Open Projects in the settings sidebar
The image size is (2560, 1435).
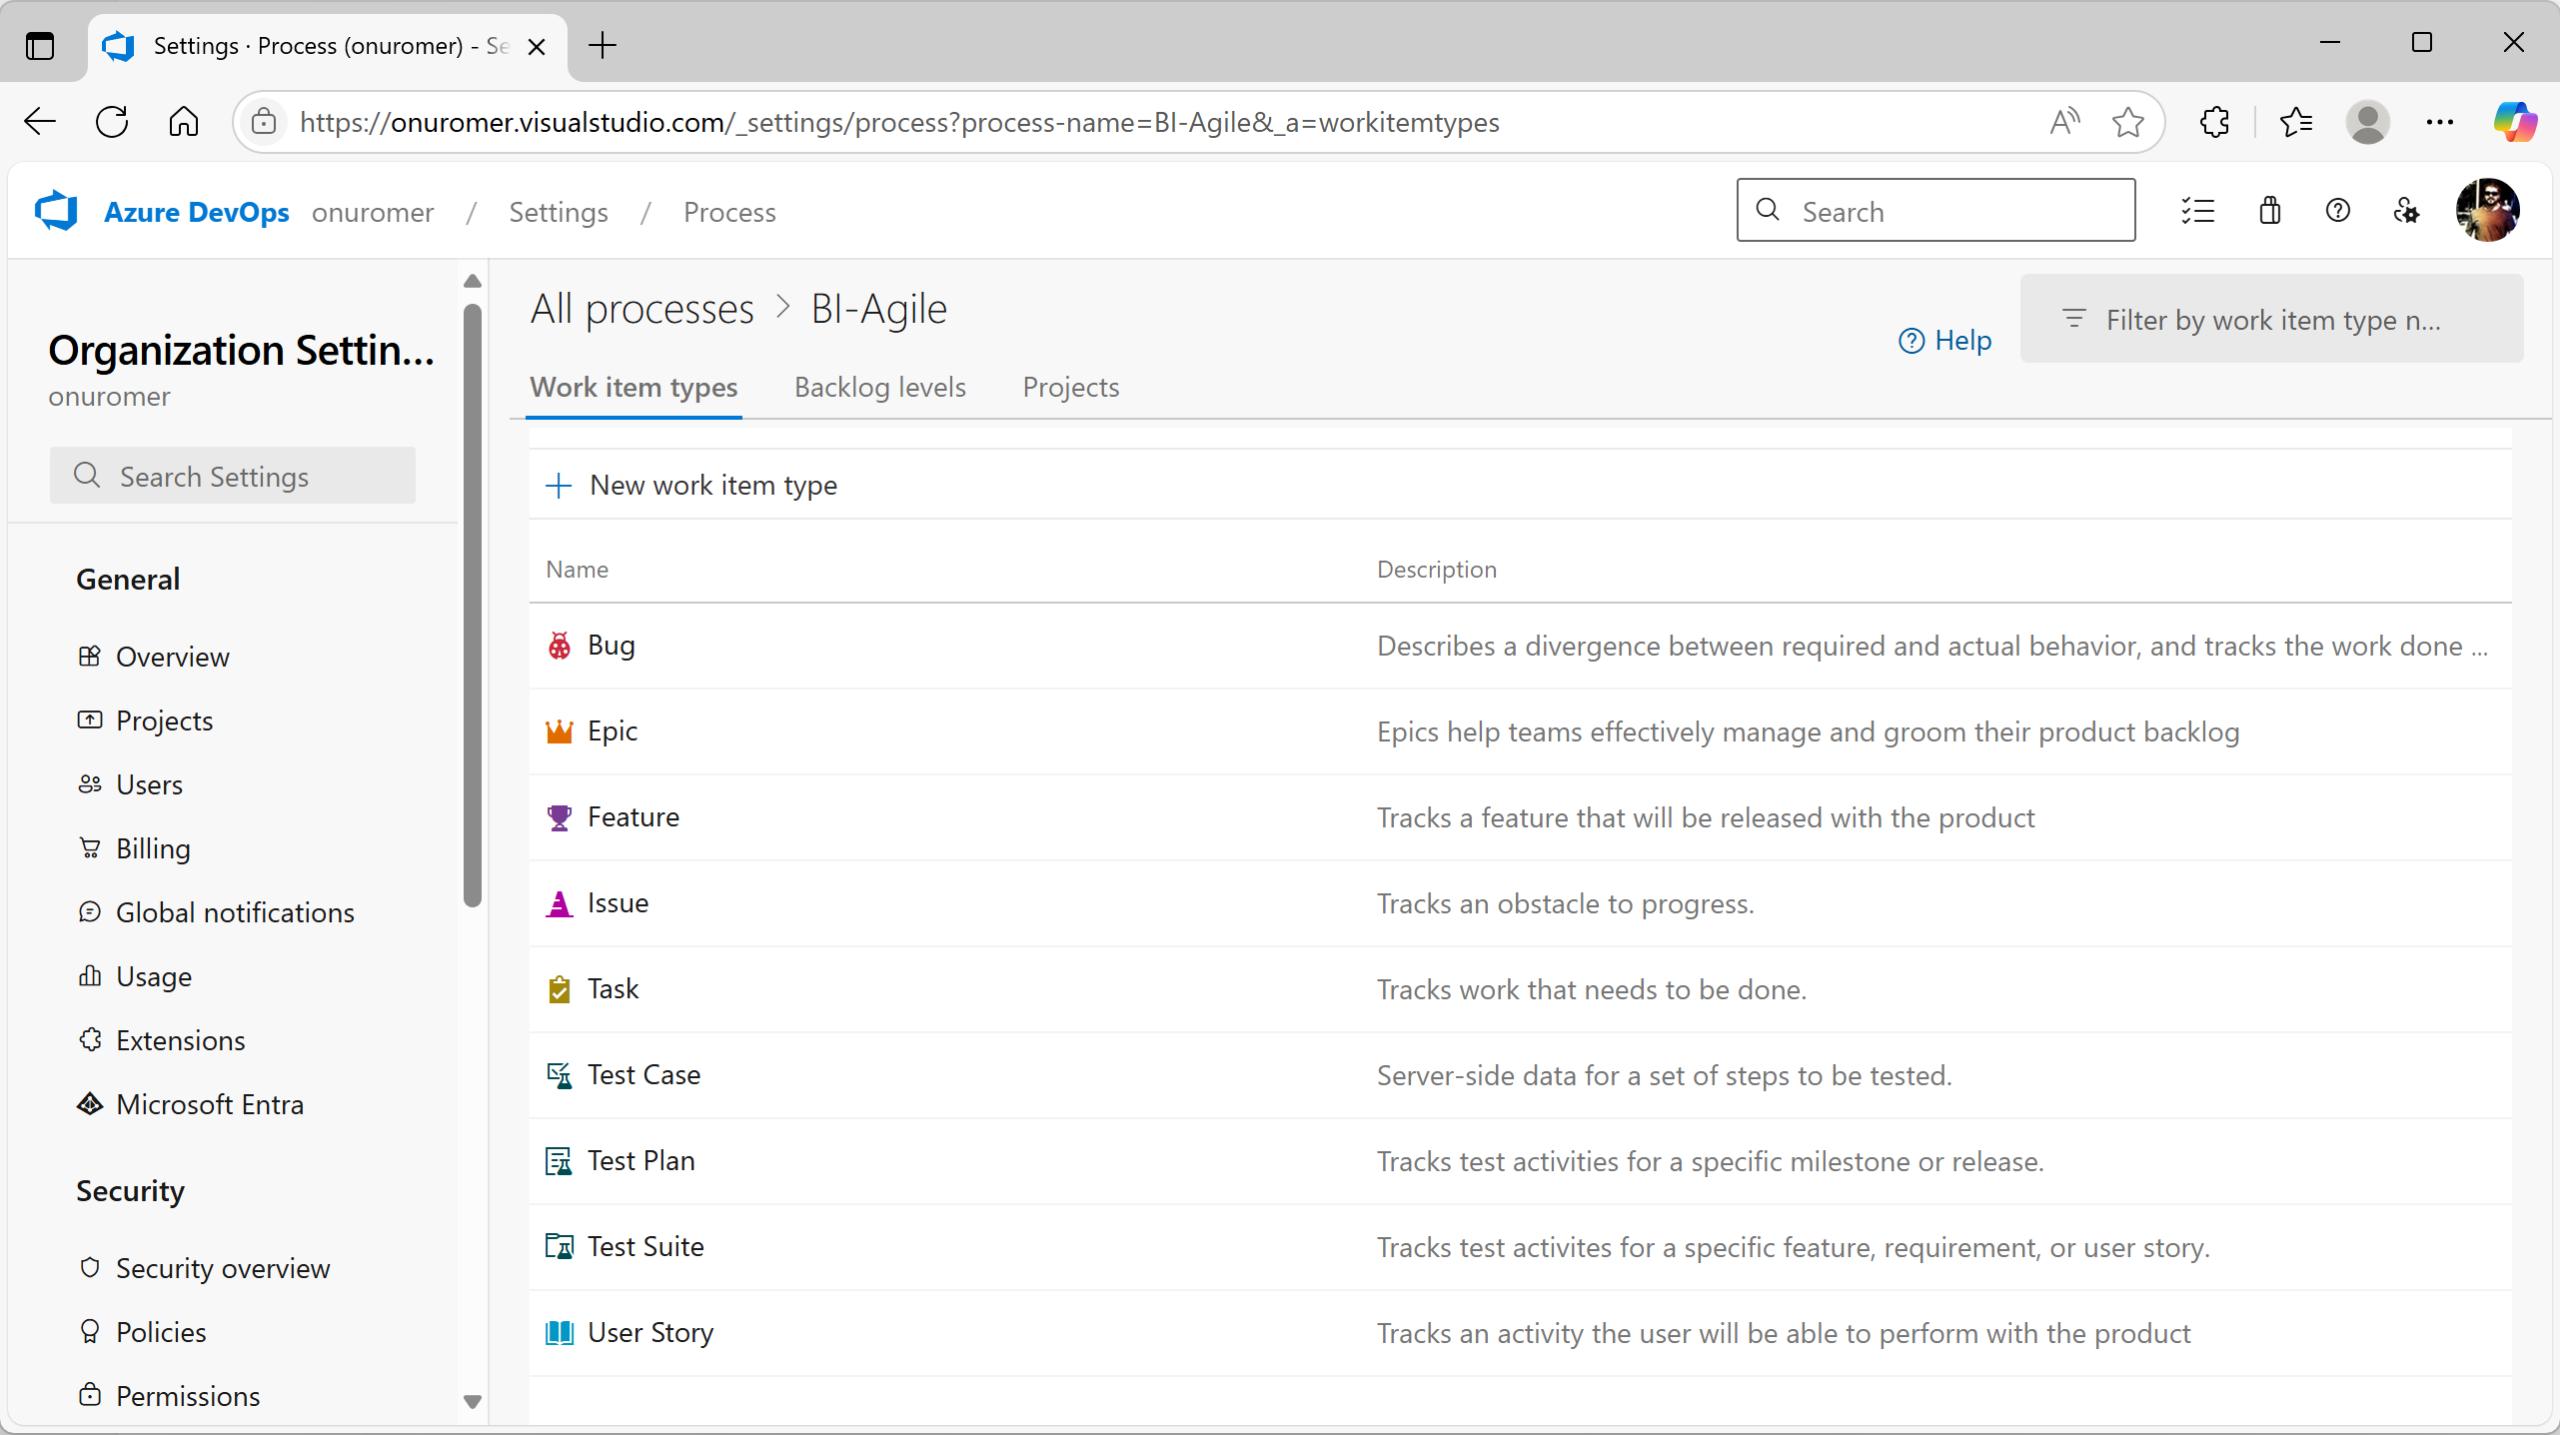(x=164, y=721)
